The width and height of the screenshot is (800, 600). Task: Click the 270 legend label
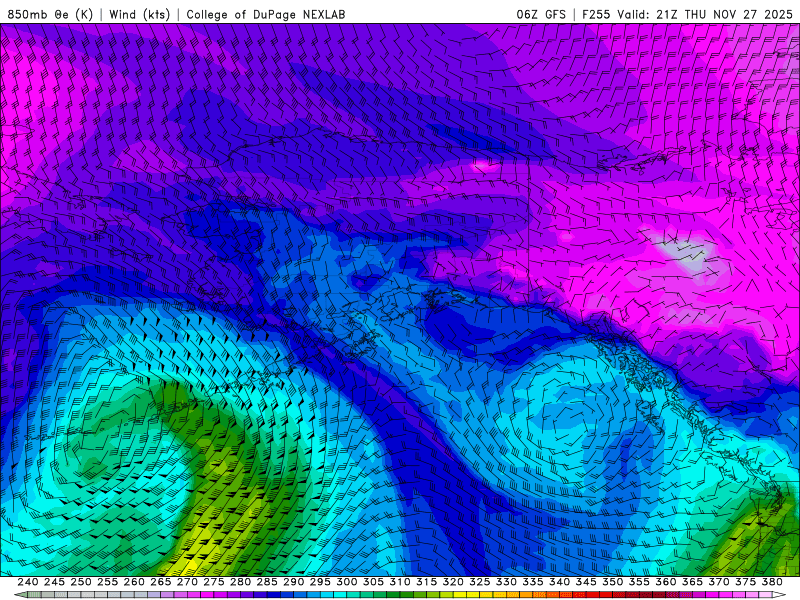click(x=187, y=582)
